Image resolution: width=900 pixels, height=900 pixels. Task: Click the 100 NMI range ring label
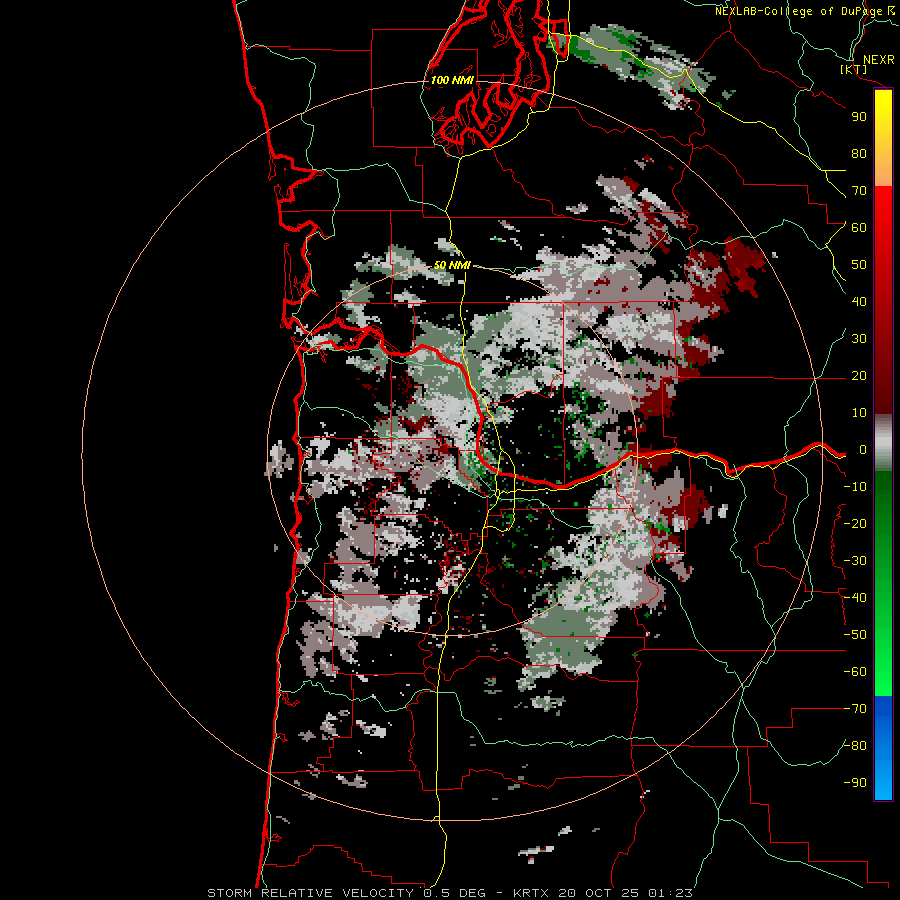pos(452,80)
